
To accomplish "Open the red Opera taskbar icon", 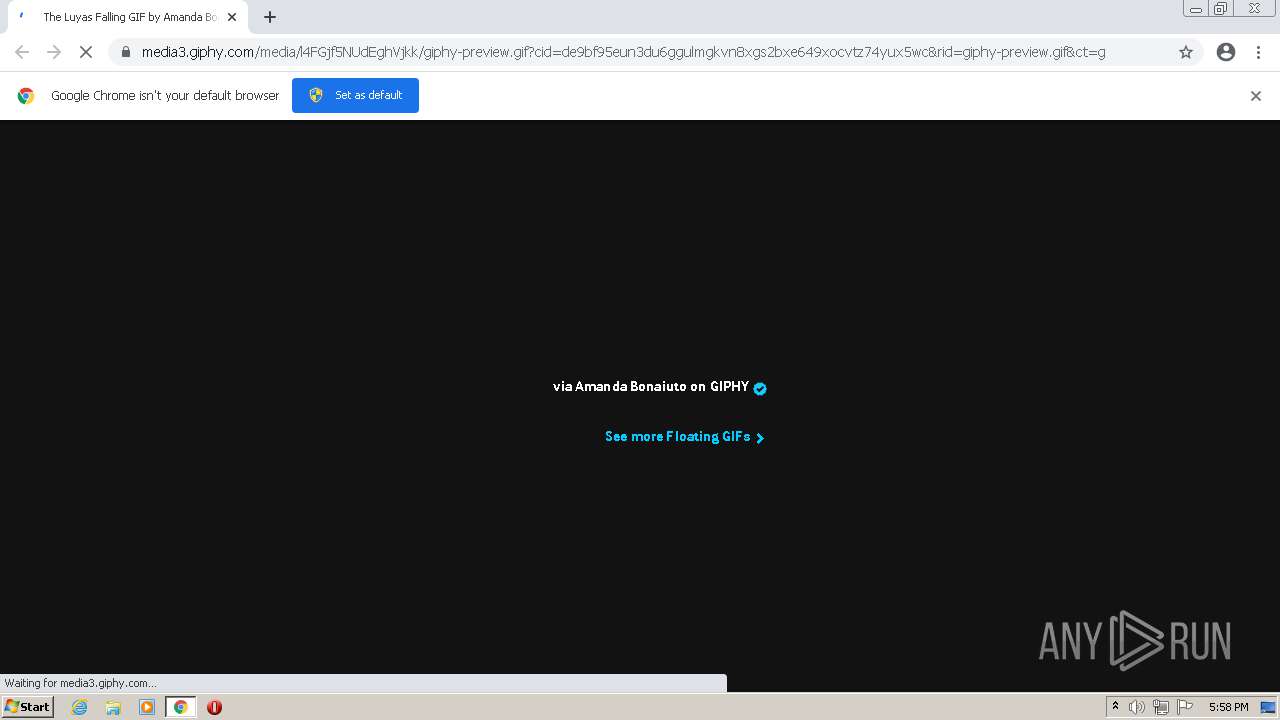I will click(x=214, y=707).
